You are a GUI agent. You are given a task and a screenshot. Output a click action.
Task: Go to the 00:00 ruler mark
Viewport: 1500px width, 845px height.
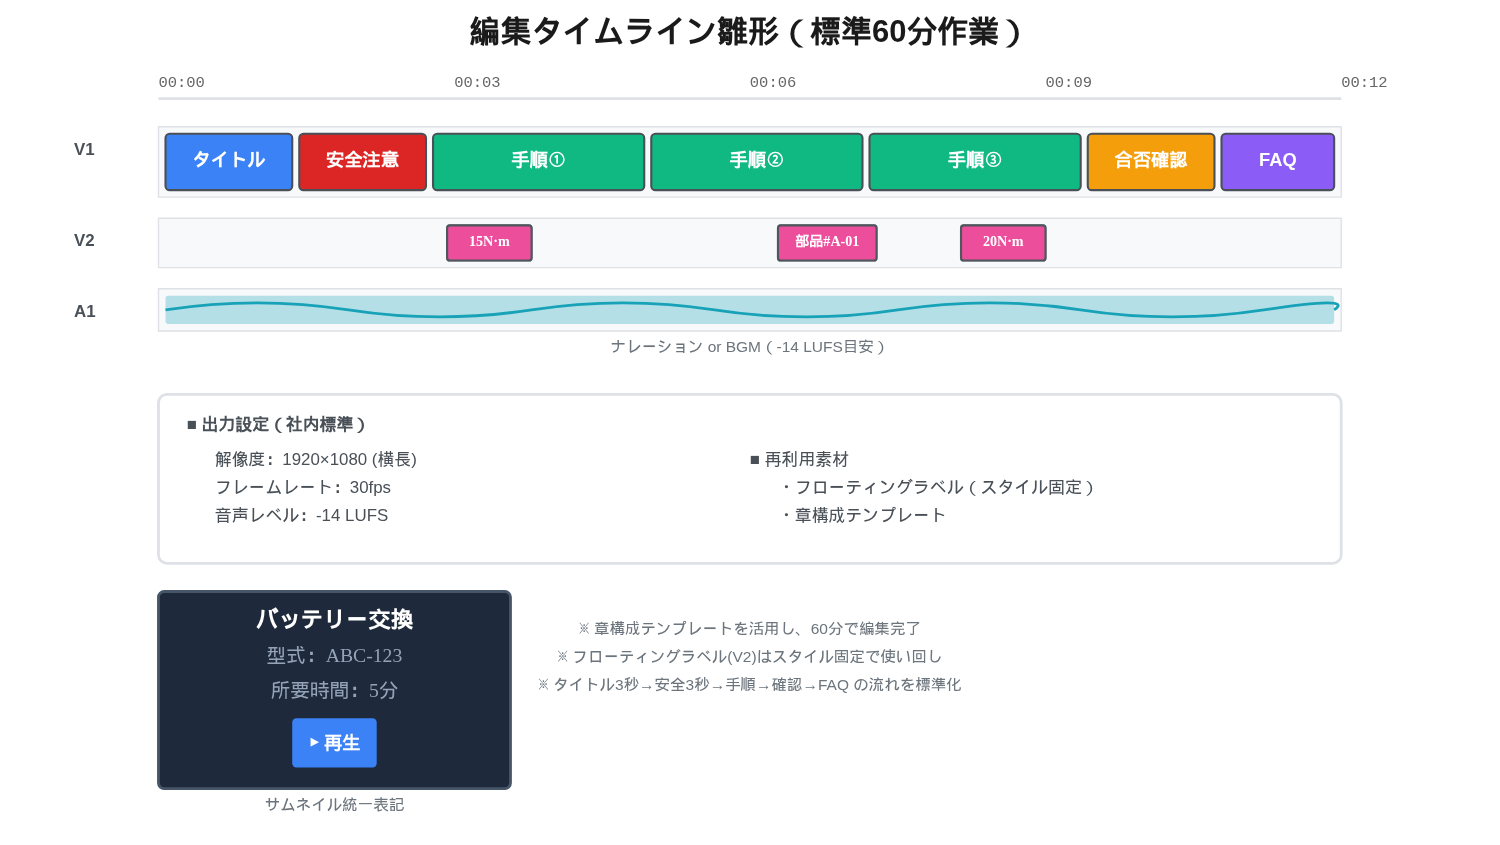point(181,83)
